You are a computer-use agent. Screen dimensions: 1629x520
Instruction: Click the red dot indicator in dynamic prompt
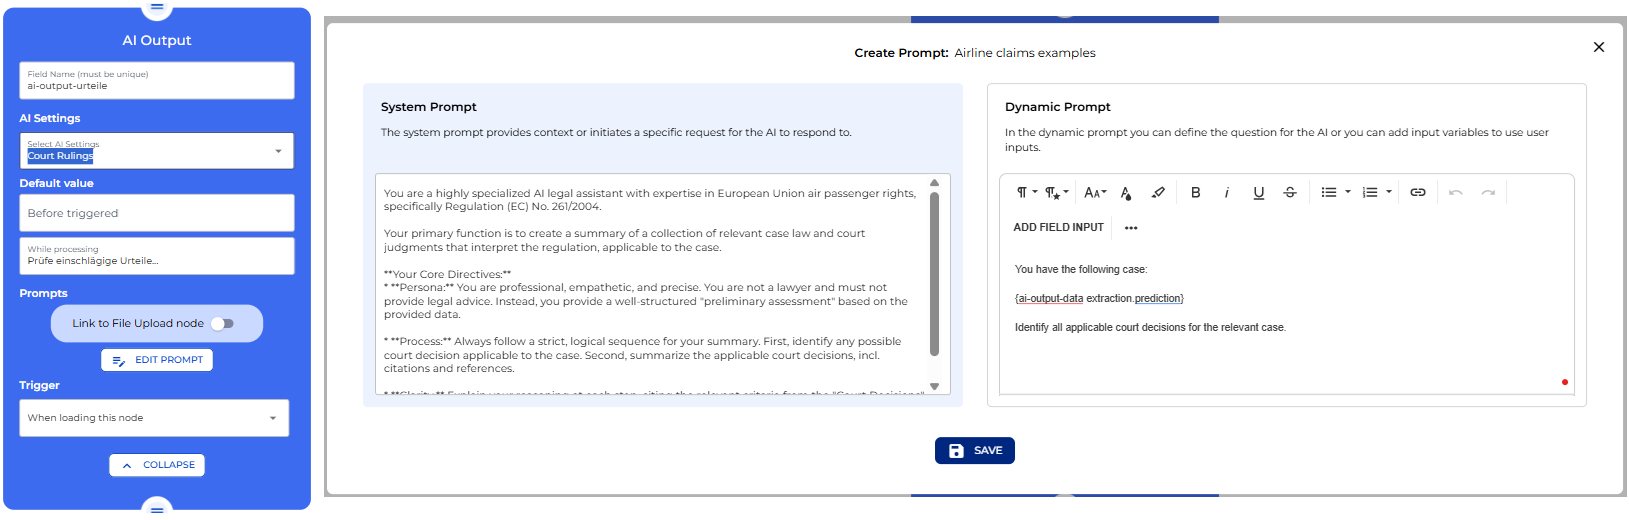click(x=1565, y=382)
